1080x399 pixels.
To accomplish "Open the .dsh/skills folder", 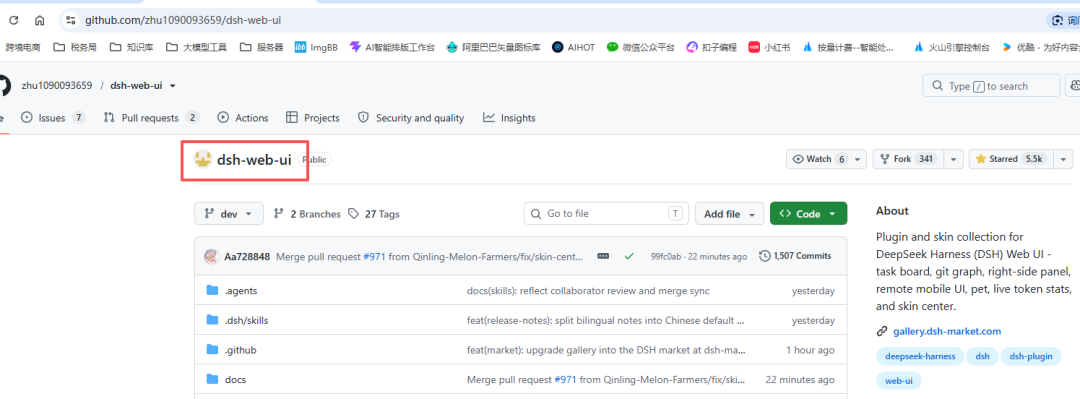I will click(x=246, y=320).
